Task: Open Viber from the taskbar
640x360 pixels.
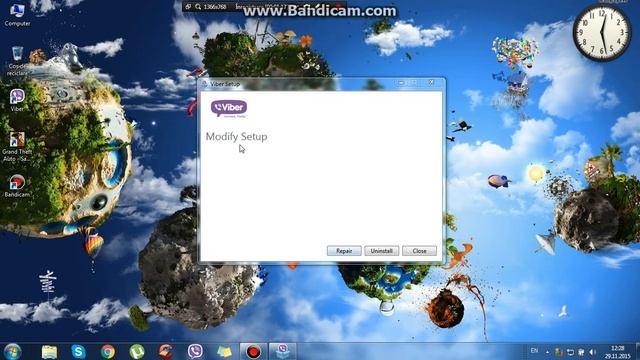Action: click(195, 351)
